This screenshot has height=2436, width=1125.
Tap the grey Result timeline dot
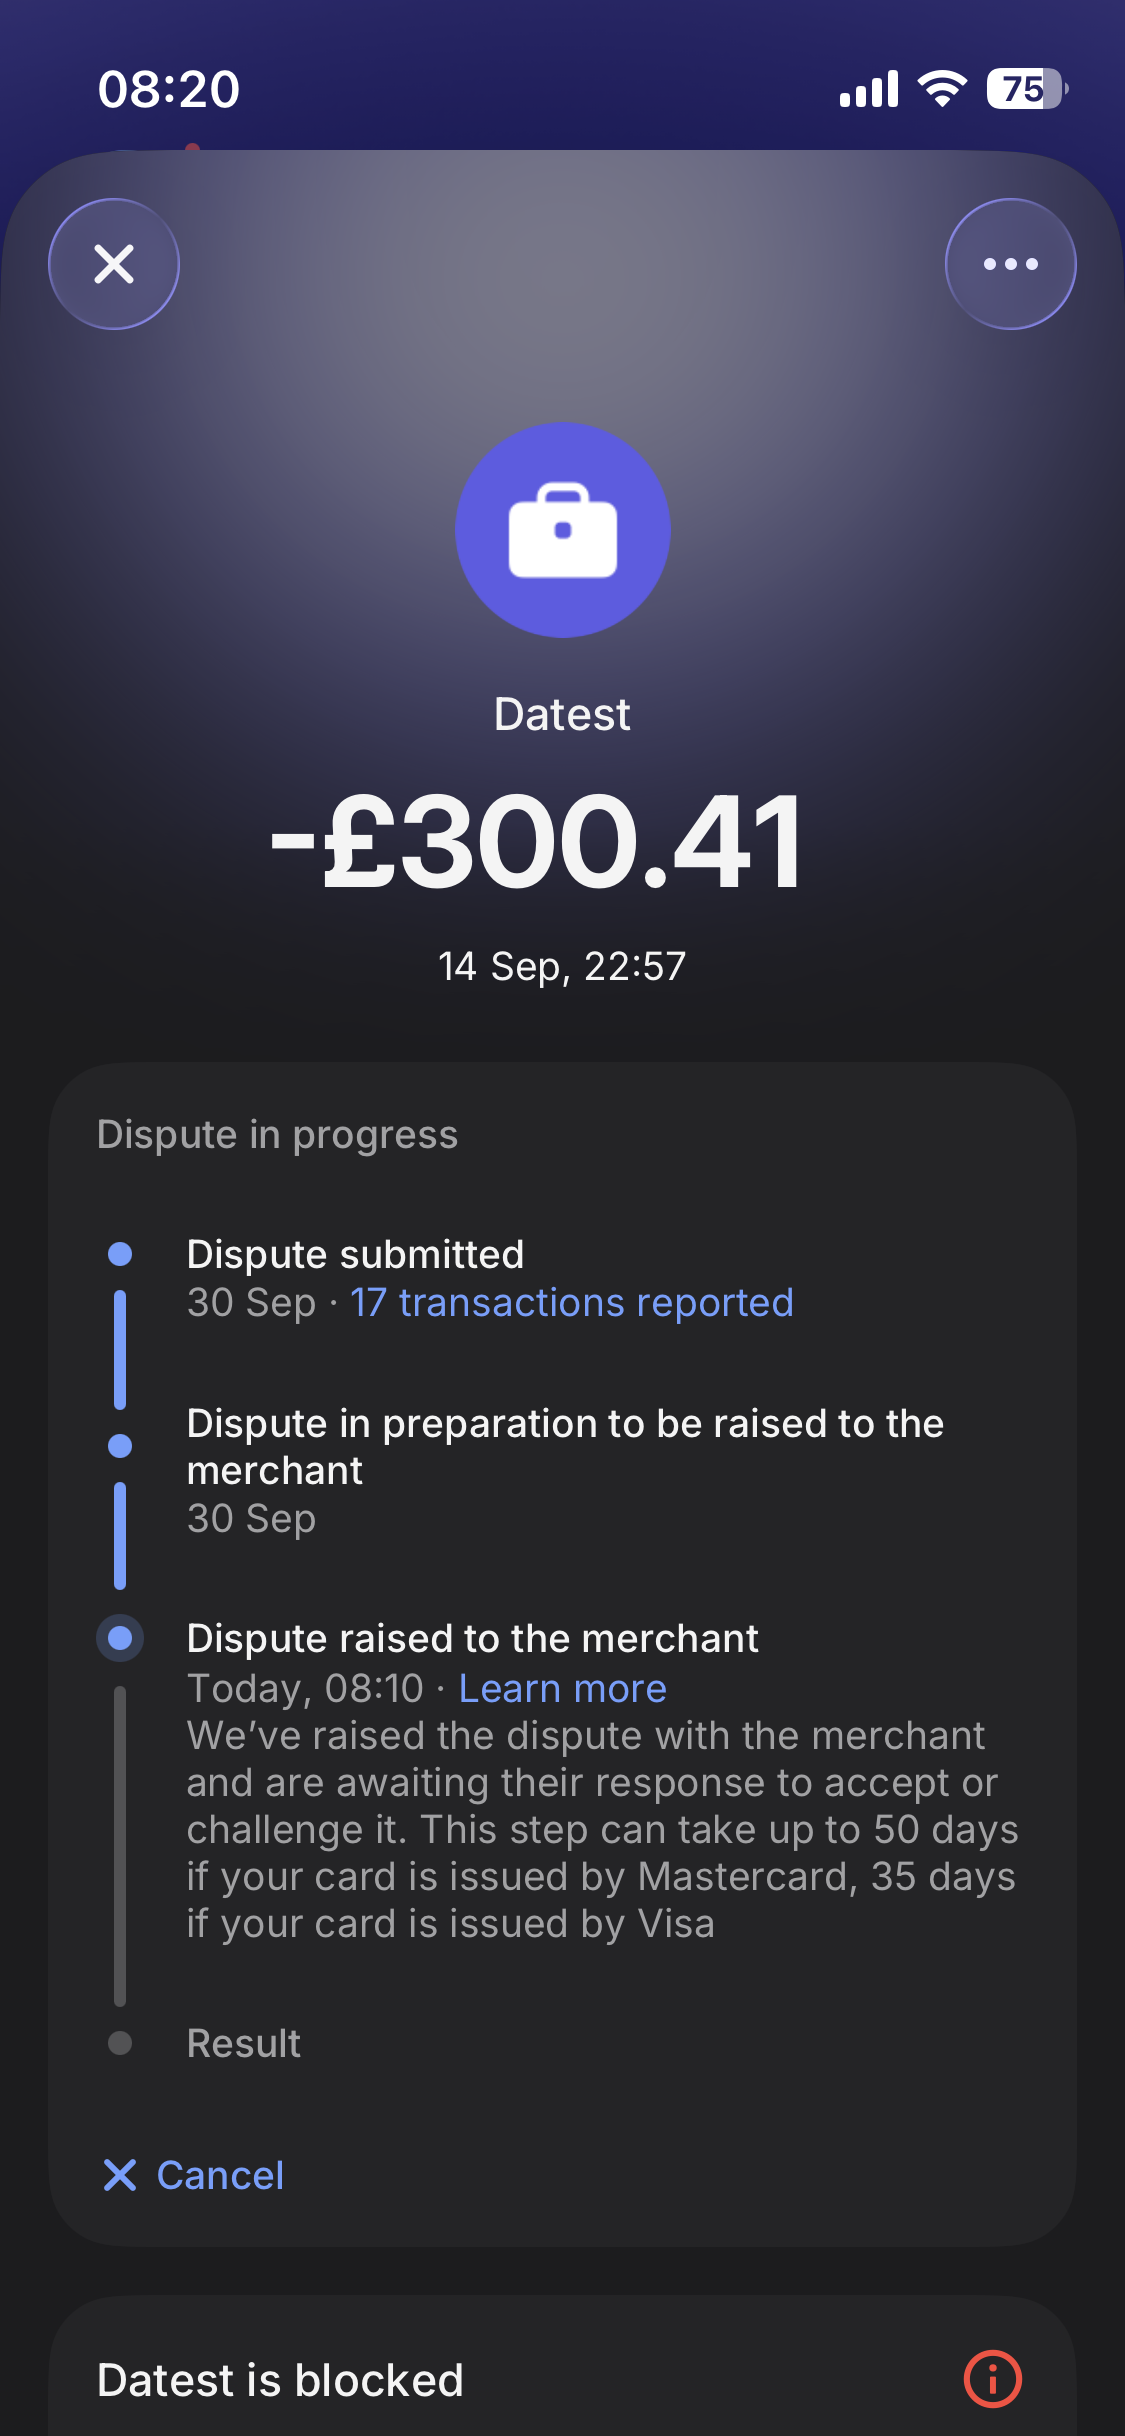point(120,2043)
